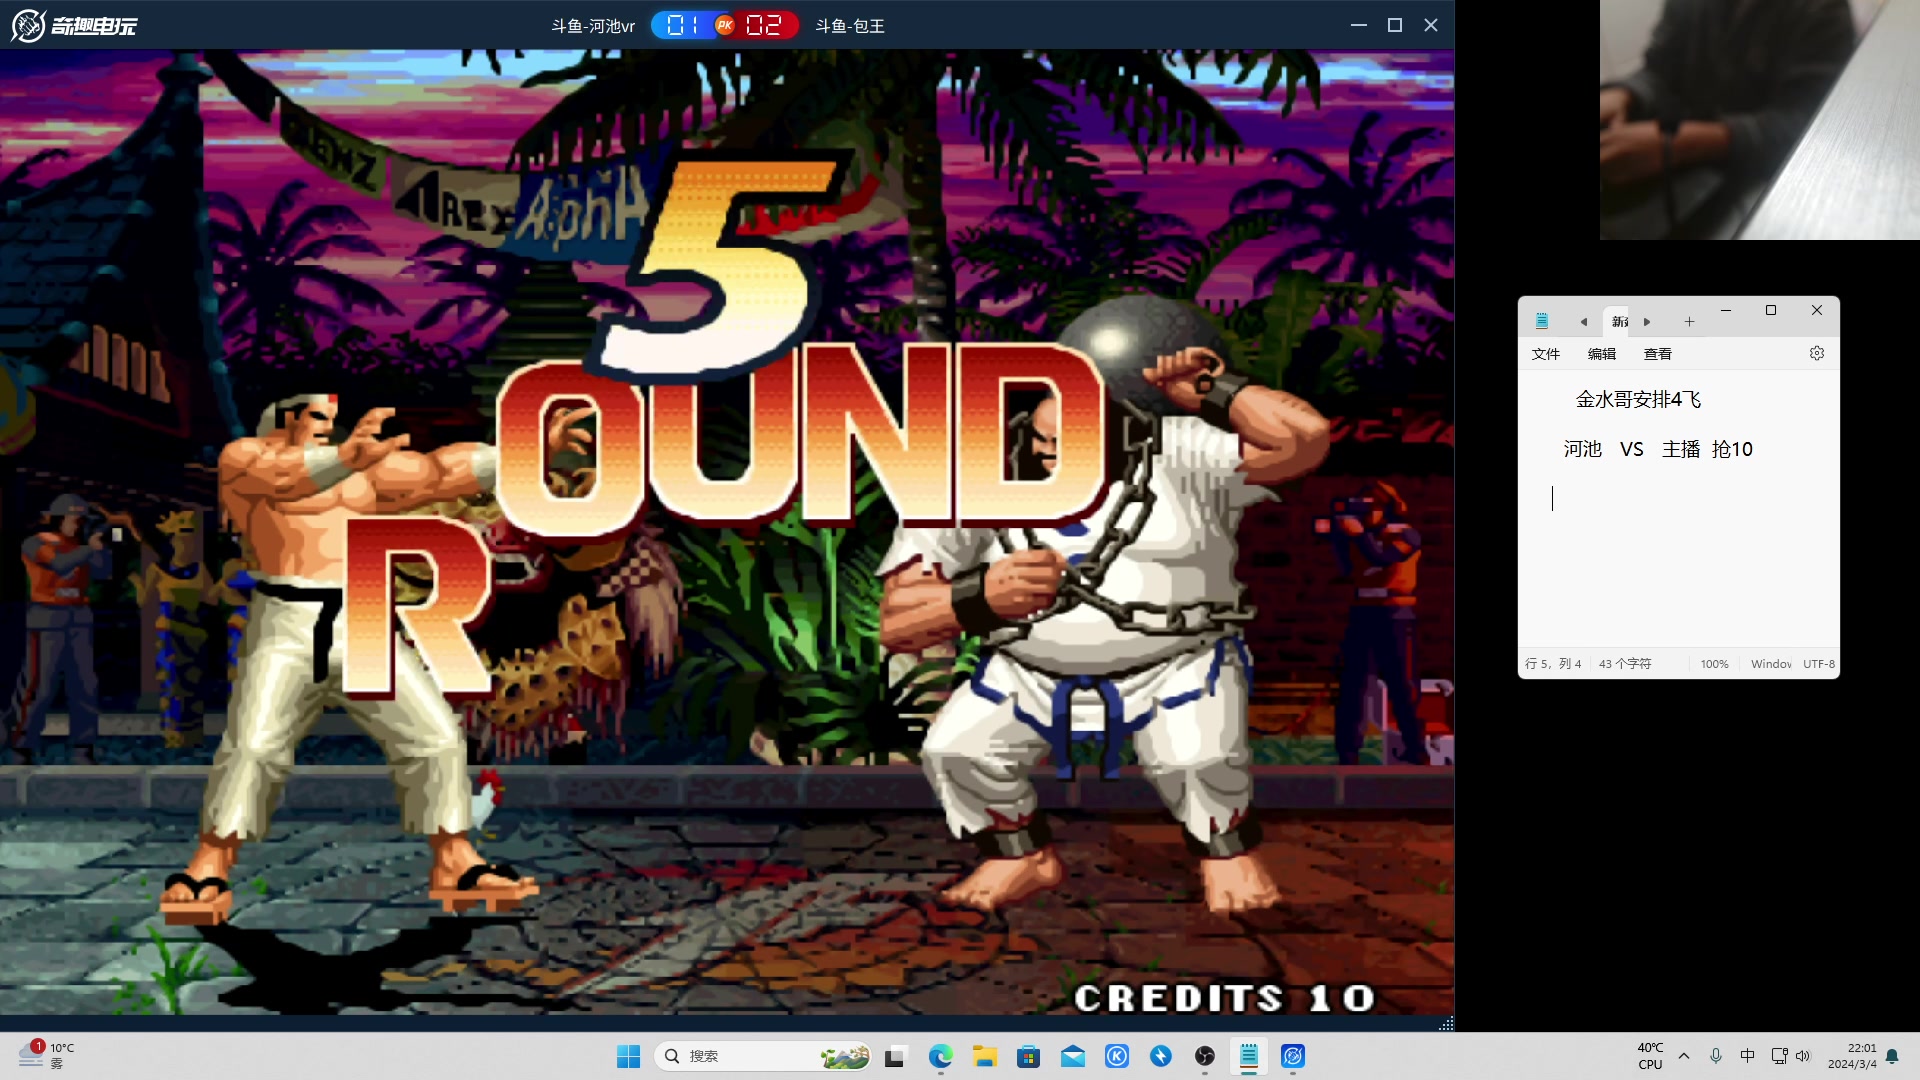Click the blue score 01 in the scoreboard
The image size is (1920, 1080).
pyautogui.click(x=683, y=25)
